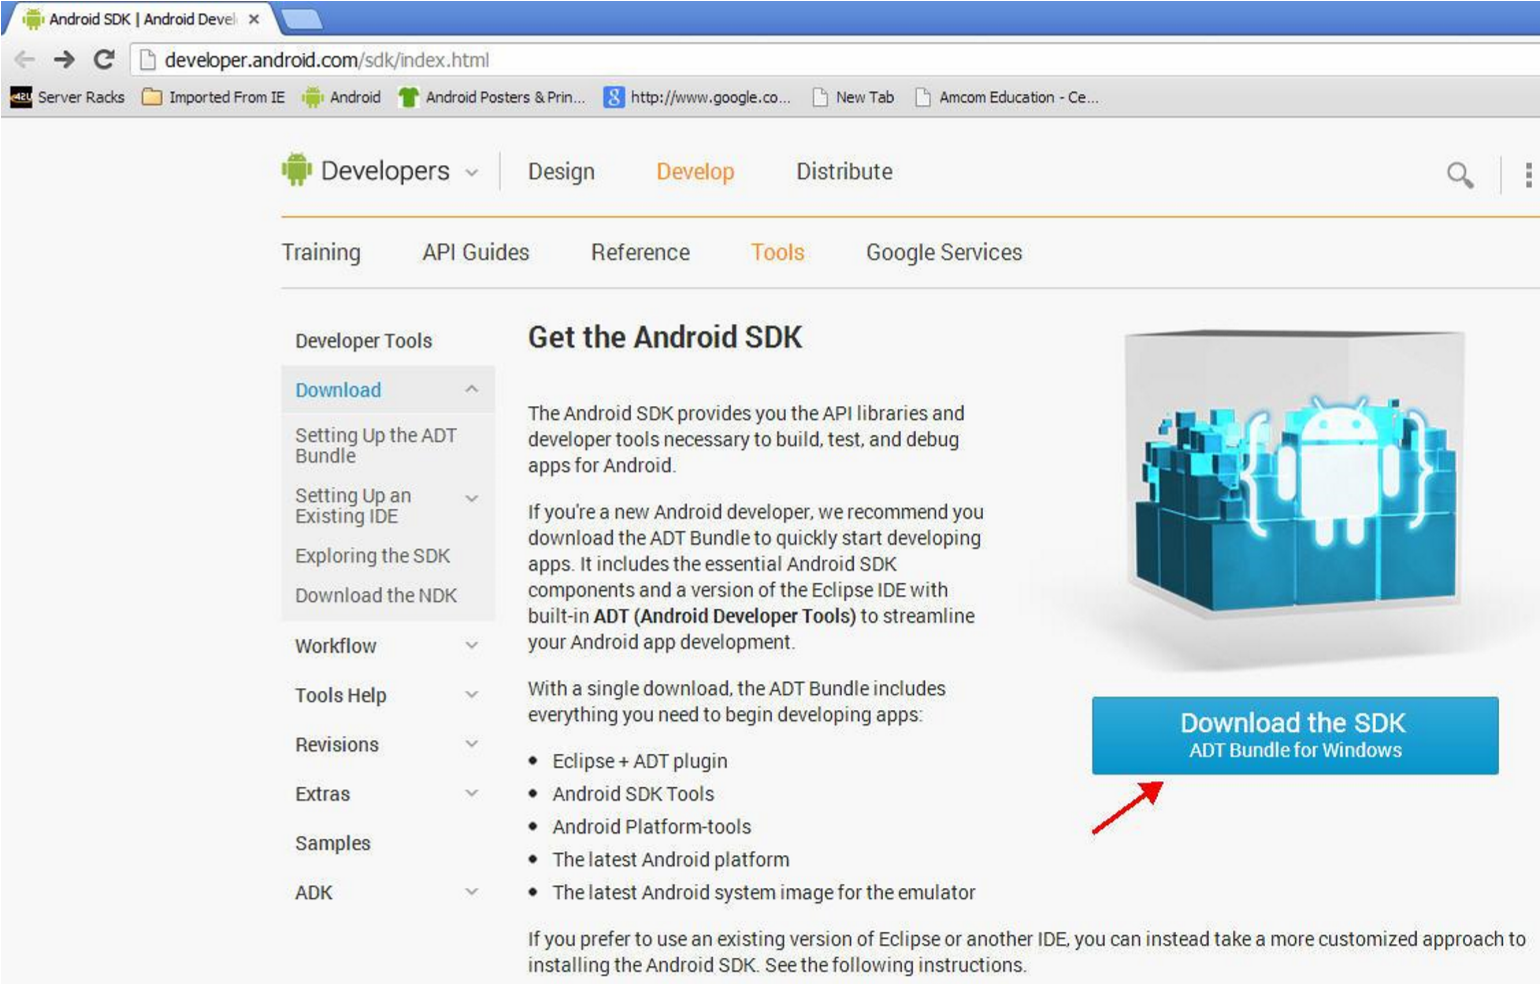
Task: Open the Reference tab
Action: click(x=640, y=252)
